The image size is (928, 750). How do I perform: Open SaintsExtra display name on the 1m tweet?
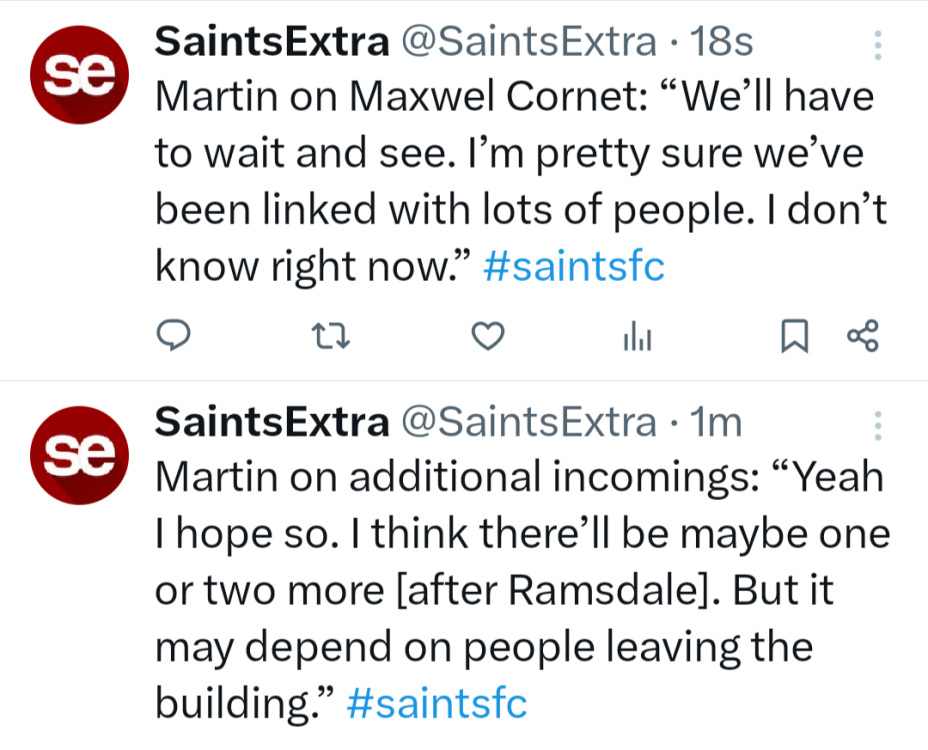coord(271,424)
